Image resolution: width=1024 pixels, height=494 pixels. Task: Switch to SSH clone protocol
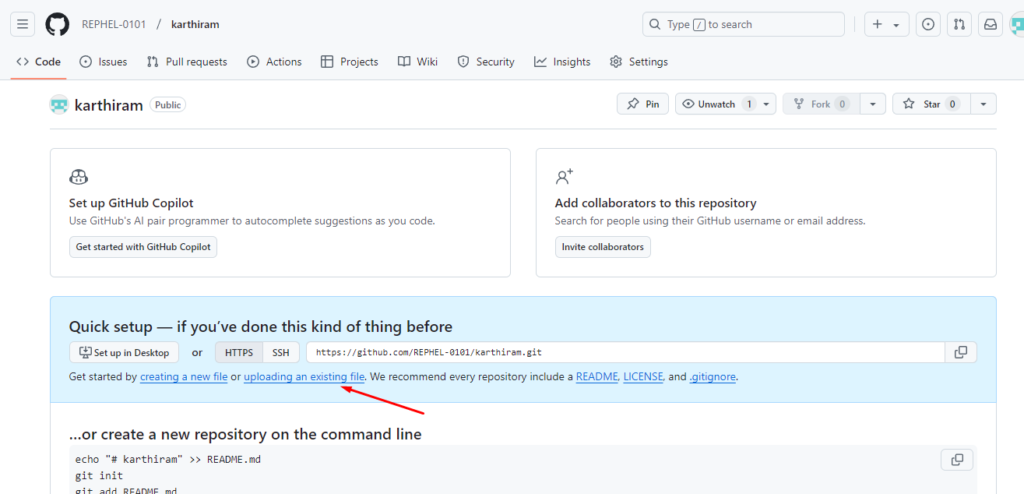point(281,352)
